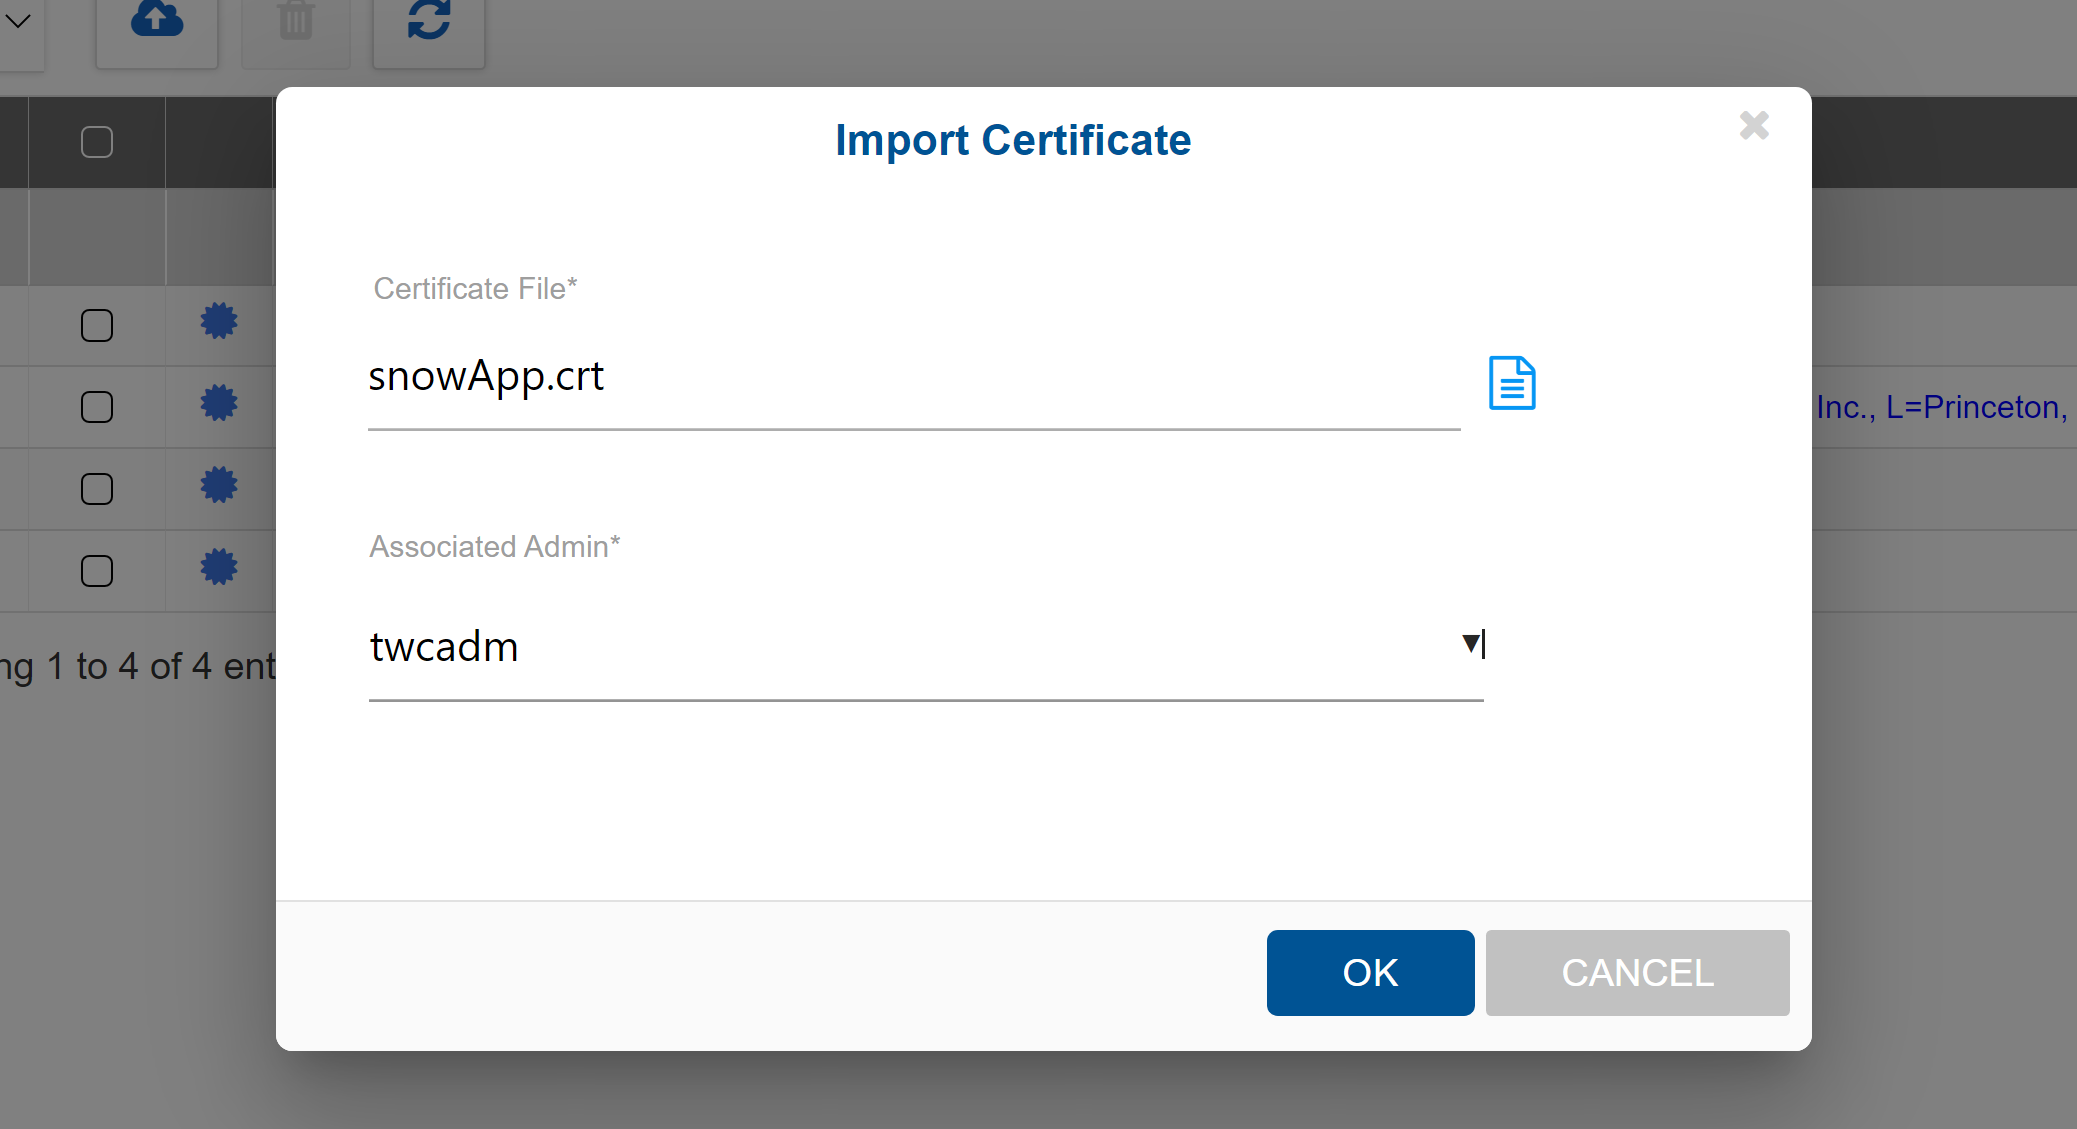
Task: Expand the chevron dropdown at the top left
Action: [x=18, y=18]
